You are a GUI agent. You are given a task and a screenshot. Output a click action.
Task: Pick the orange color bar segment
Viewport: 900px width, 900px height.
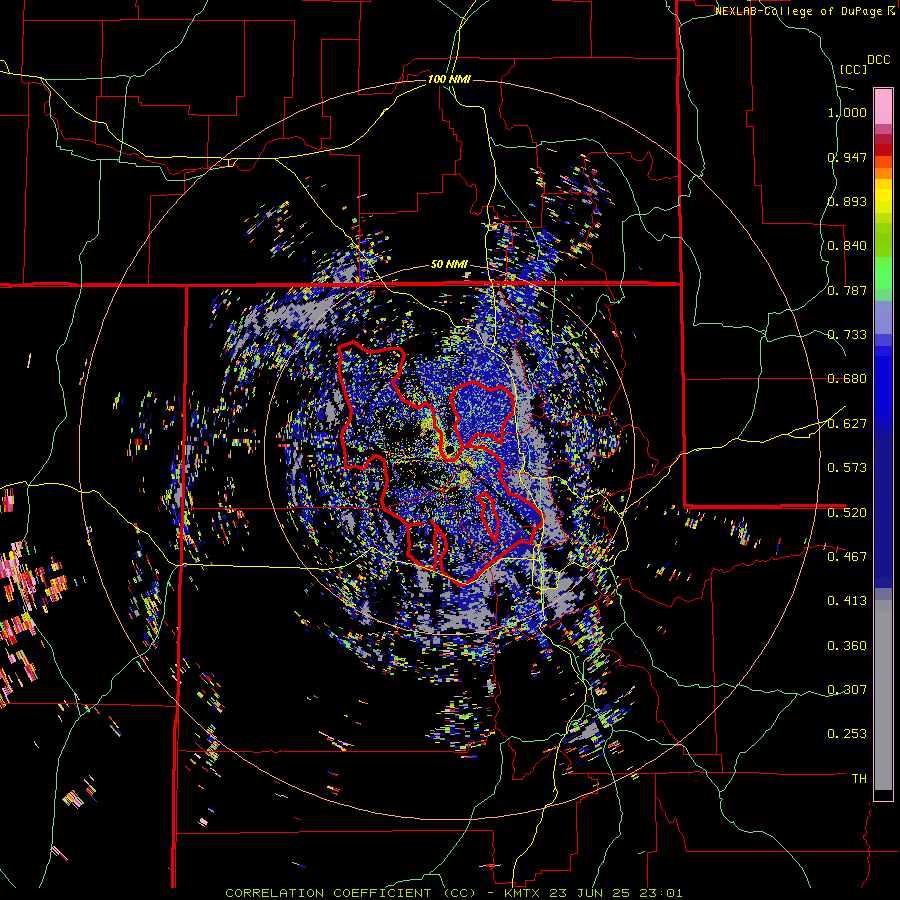click(x=883, y=173)
